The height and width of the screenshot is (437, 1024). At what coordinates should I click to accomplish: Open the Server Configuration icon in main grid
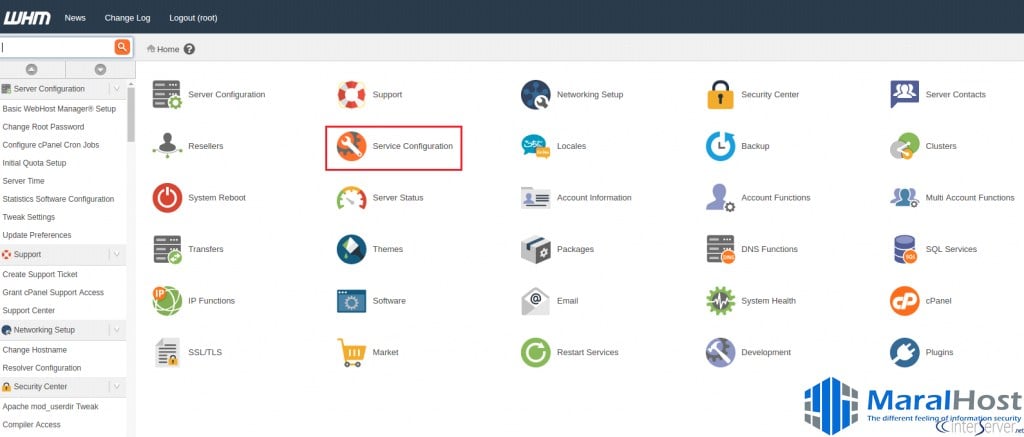click(x=167, y=95)
